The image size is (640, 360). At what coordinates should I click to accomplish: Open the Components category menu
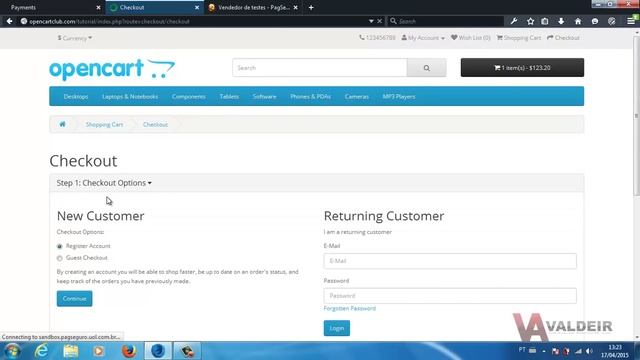(x=189, y=97)
